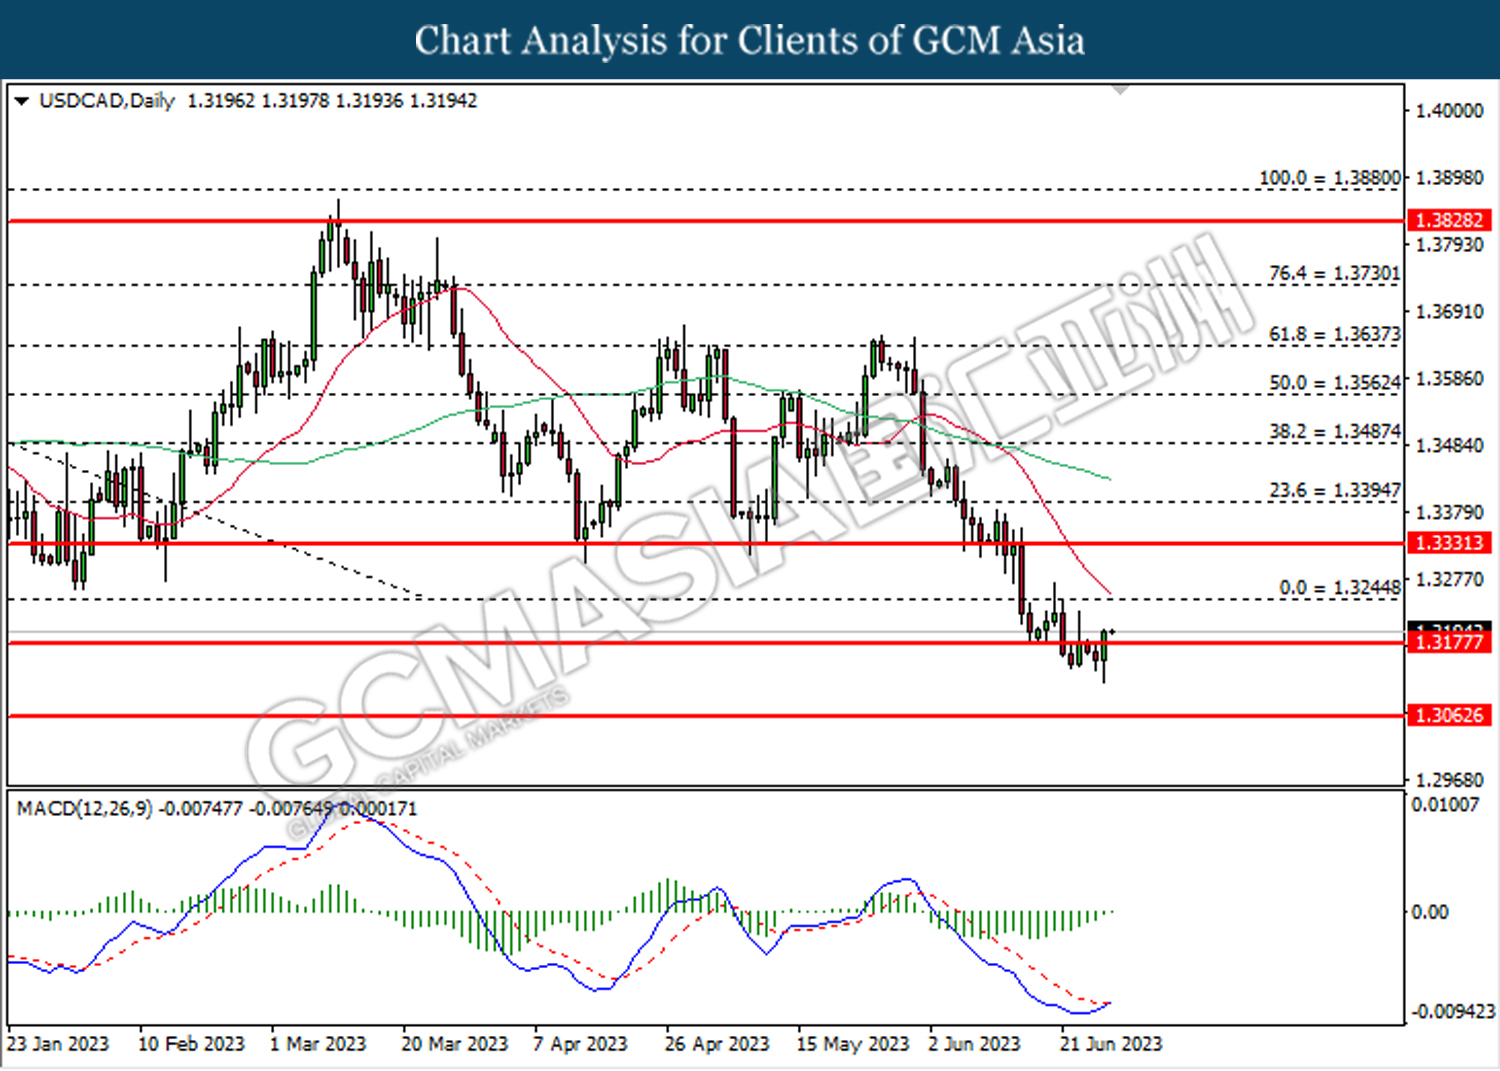Select the 38.2 = 1.34874 Fibonacci label
Image resolution: width=1500 pixels, height=1071 pixels.
pyautogui.click(x=1335, y=432)
